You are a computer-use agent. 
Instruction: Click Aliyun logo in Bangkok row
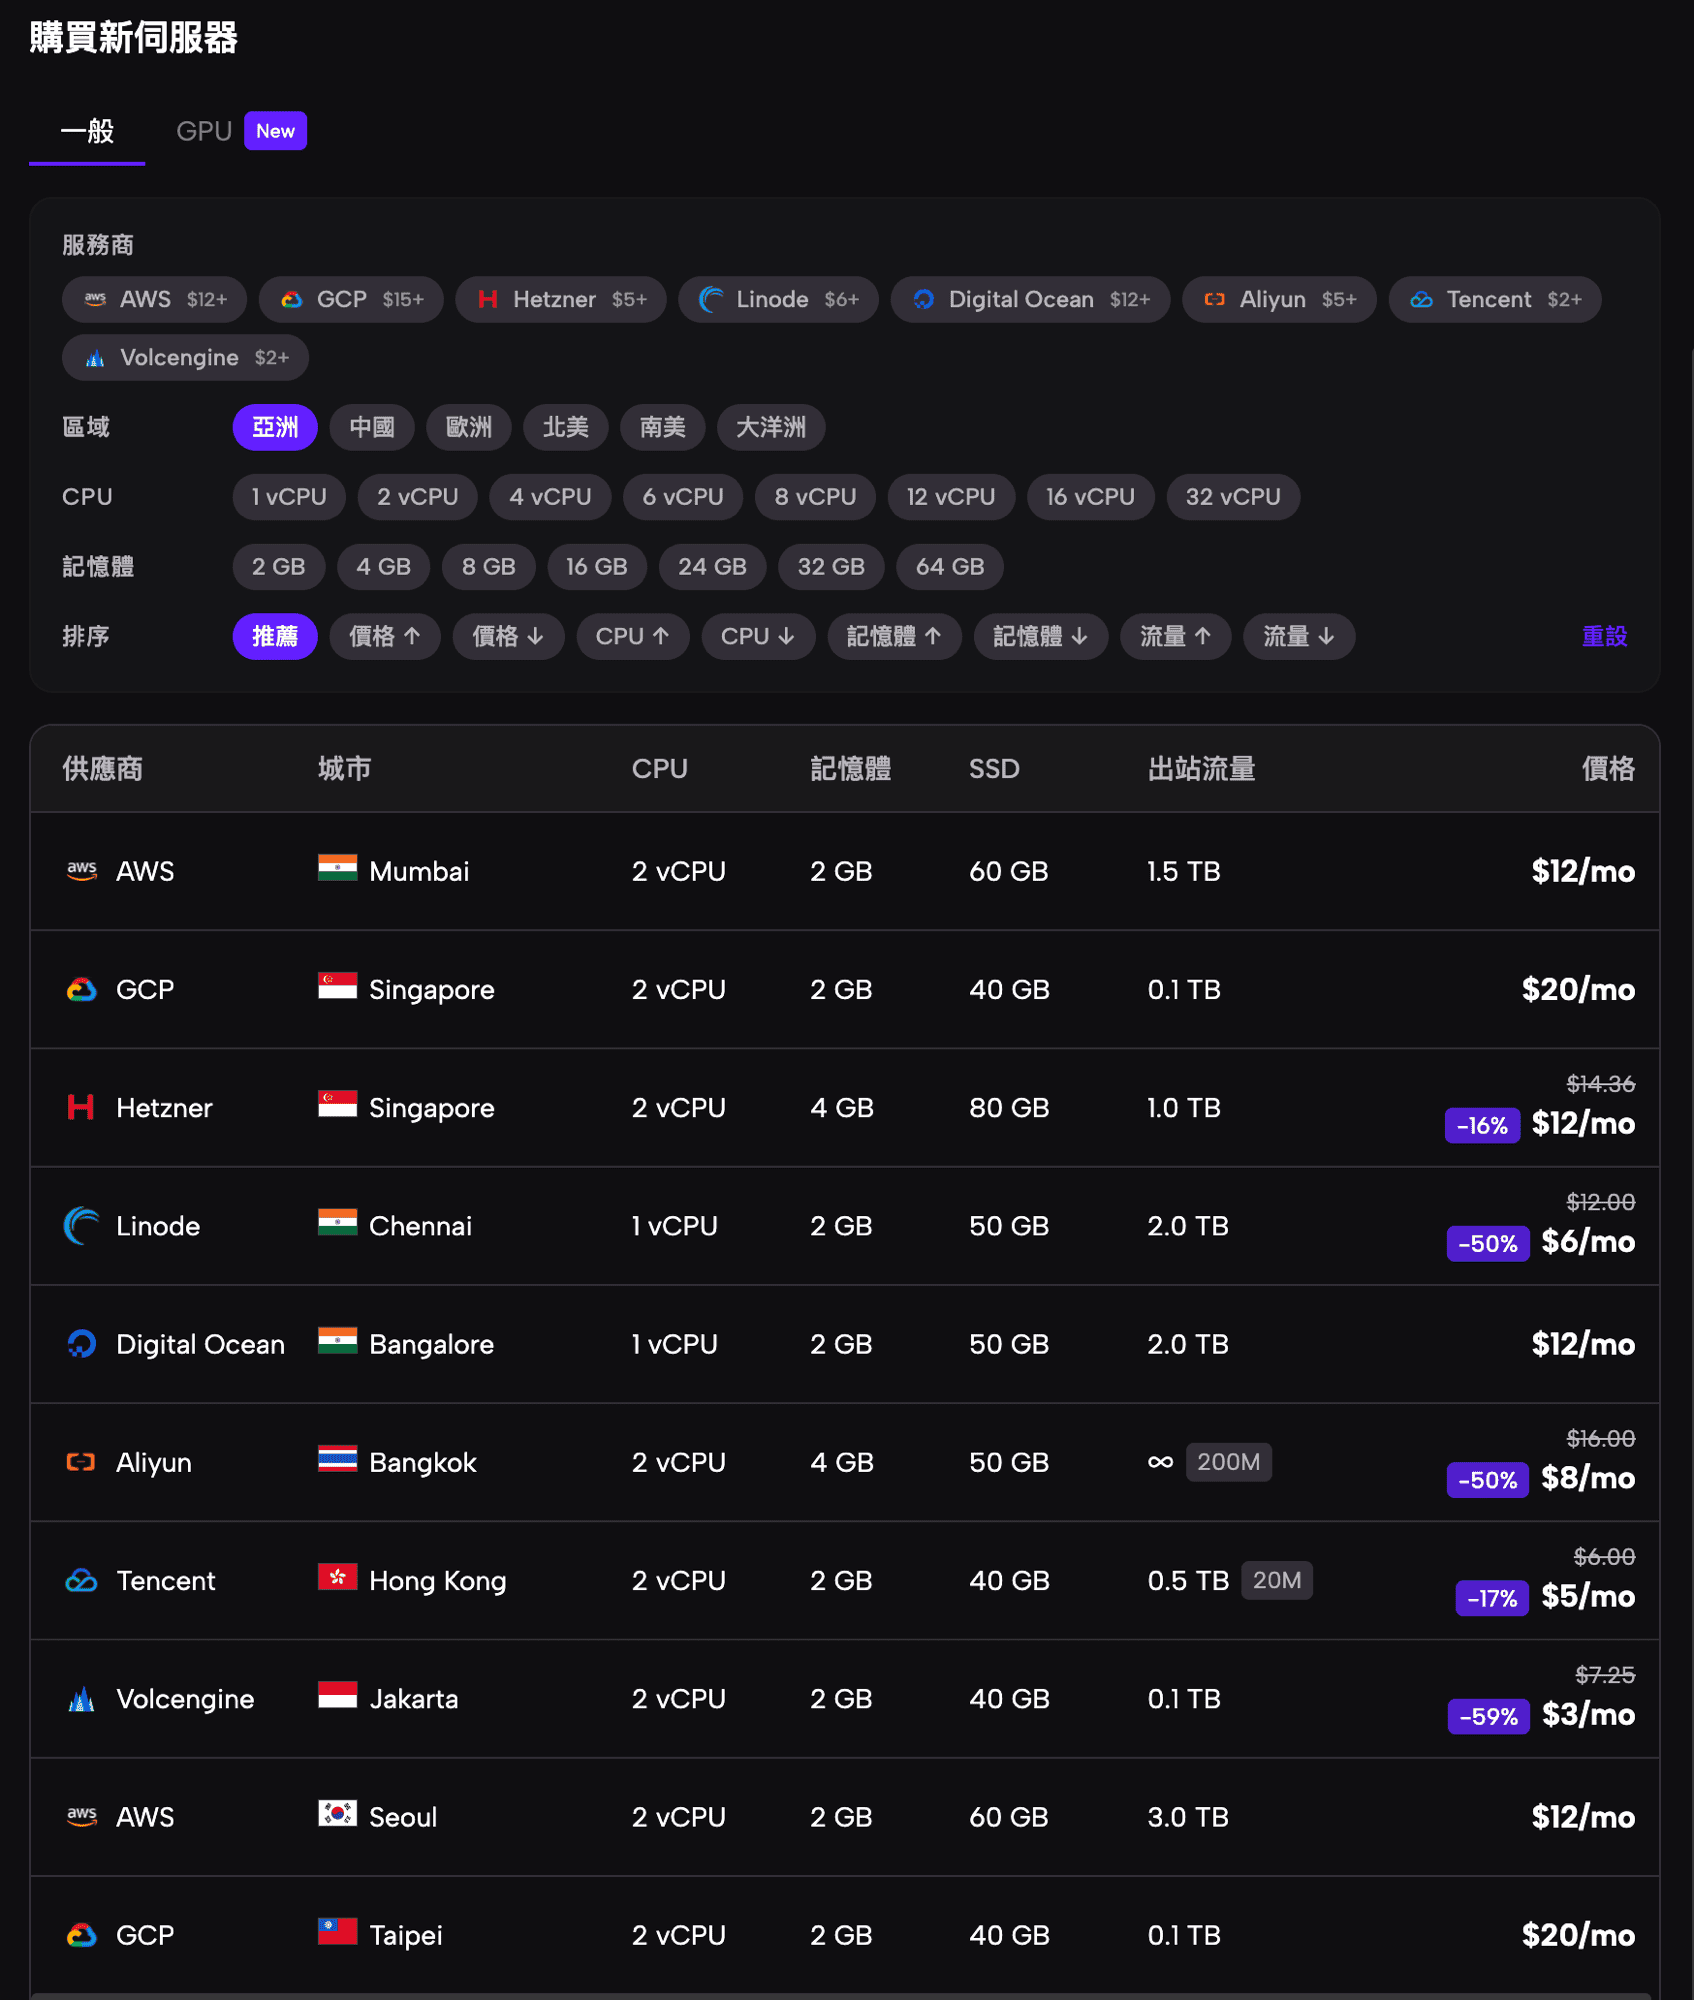point(81,1462)
